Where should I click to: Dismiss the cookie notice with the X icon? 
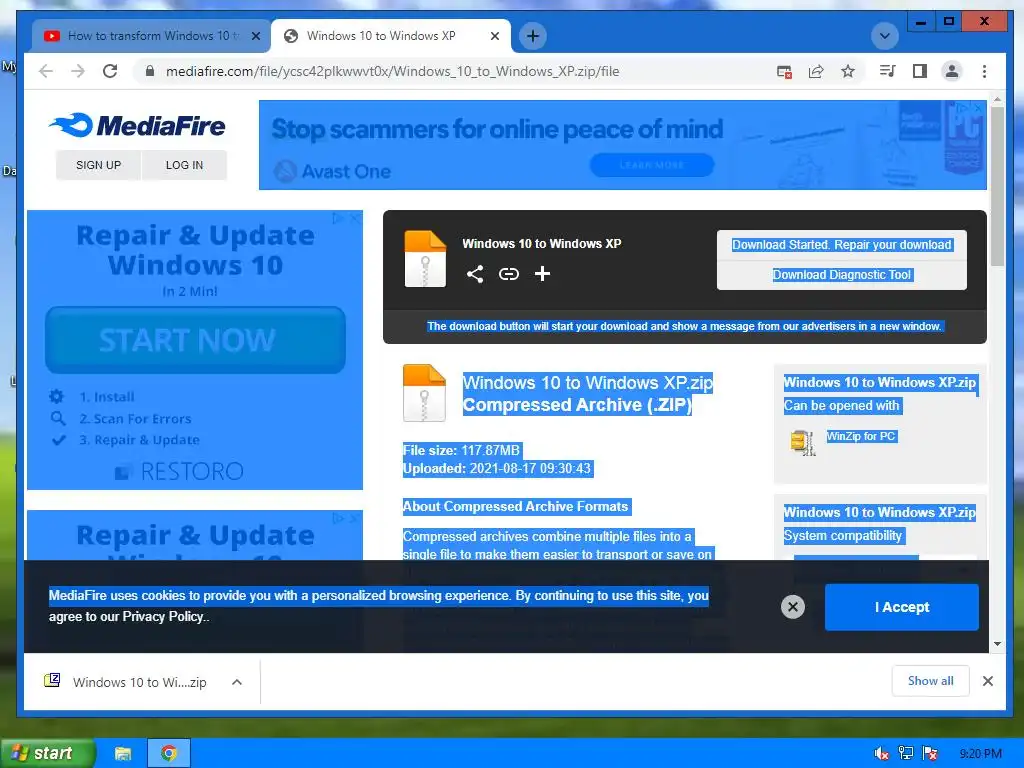[x=793, y=607]
